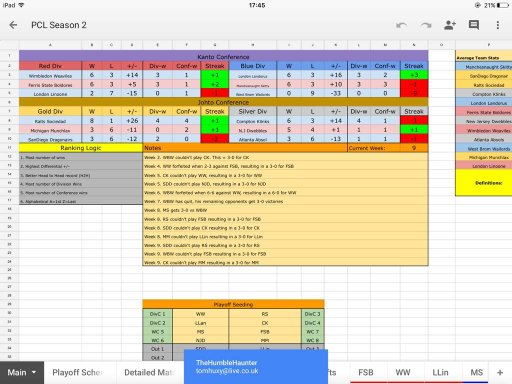Open the FSB sheet tab
Screen dimensions: 512x384
coord(366,372)
